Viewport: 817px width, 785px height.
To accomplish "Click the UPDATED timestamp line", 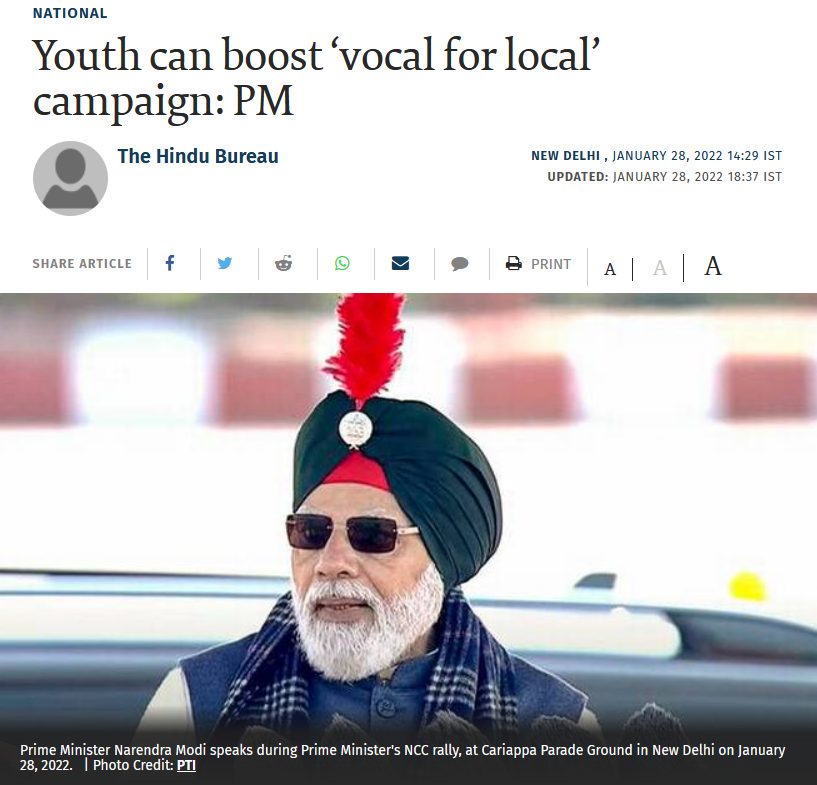I will point(664,177).
